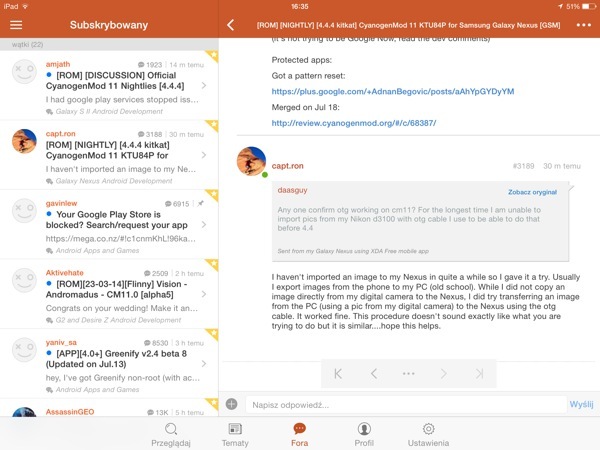The height and width of the screenshot is (450, 600).
Task: Open capt.ron avatar in thread list
Action: click(24, 141)
